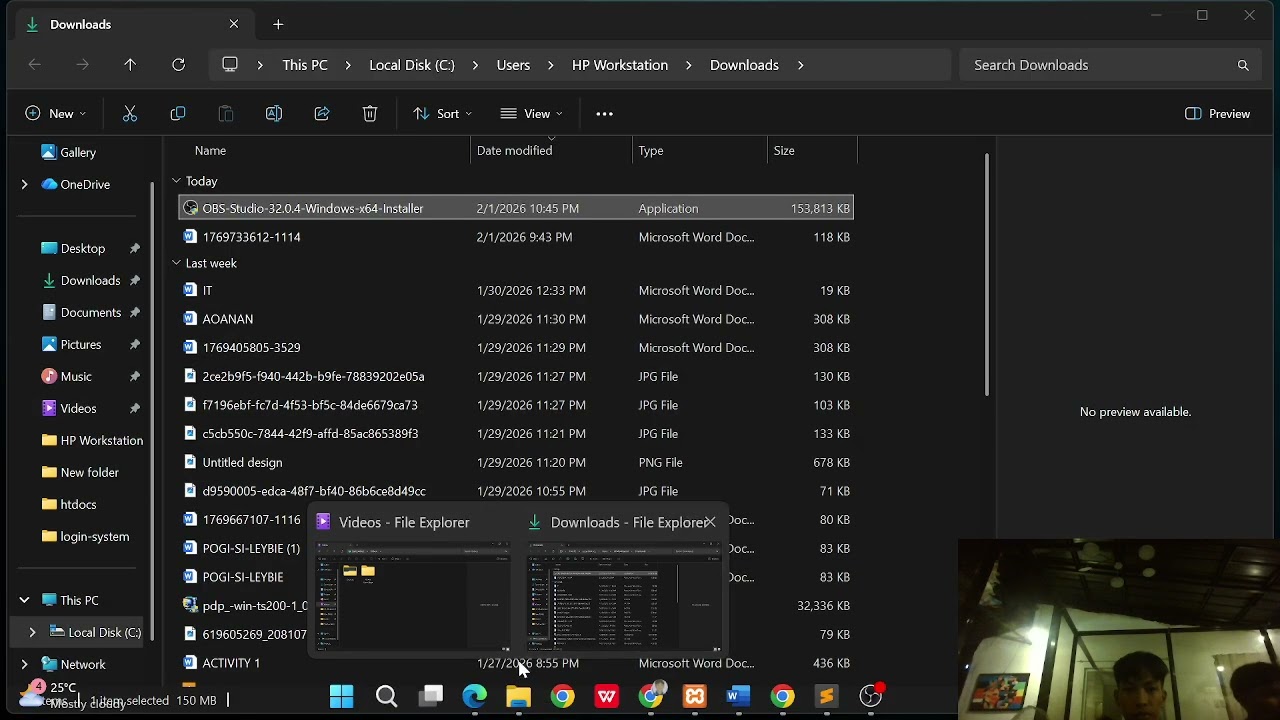This screenshot has width=1280, height=720.
Task: Click the Share icon in toolbar
Action: [x=322, y=114]
